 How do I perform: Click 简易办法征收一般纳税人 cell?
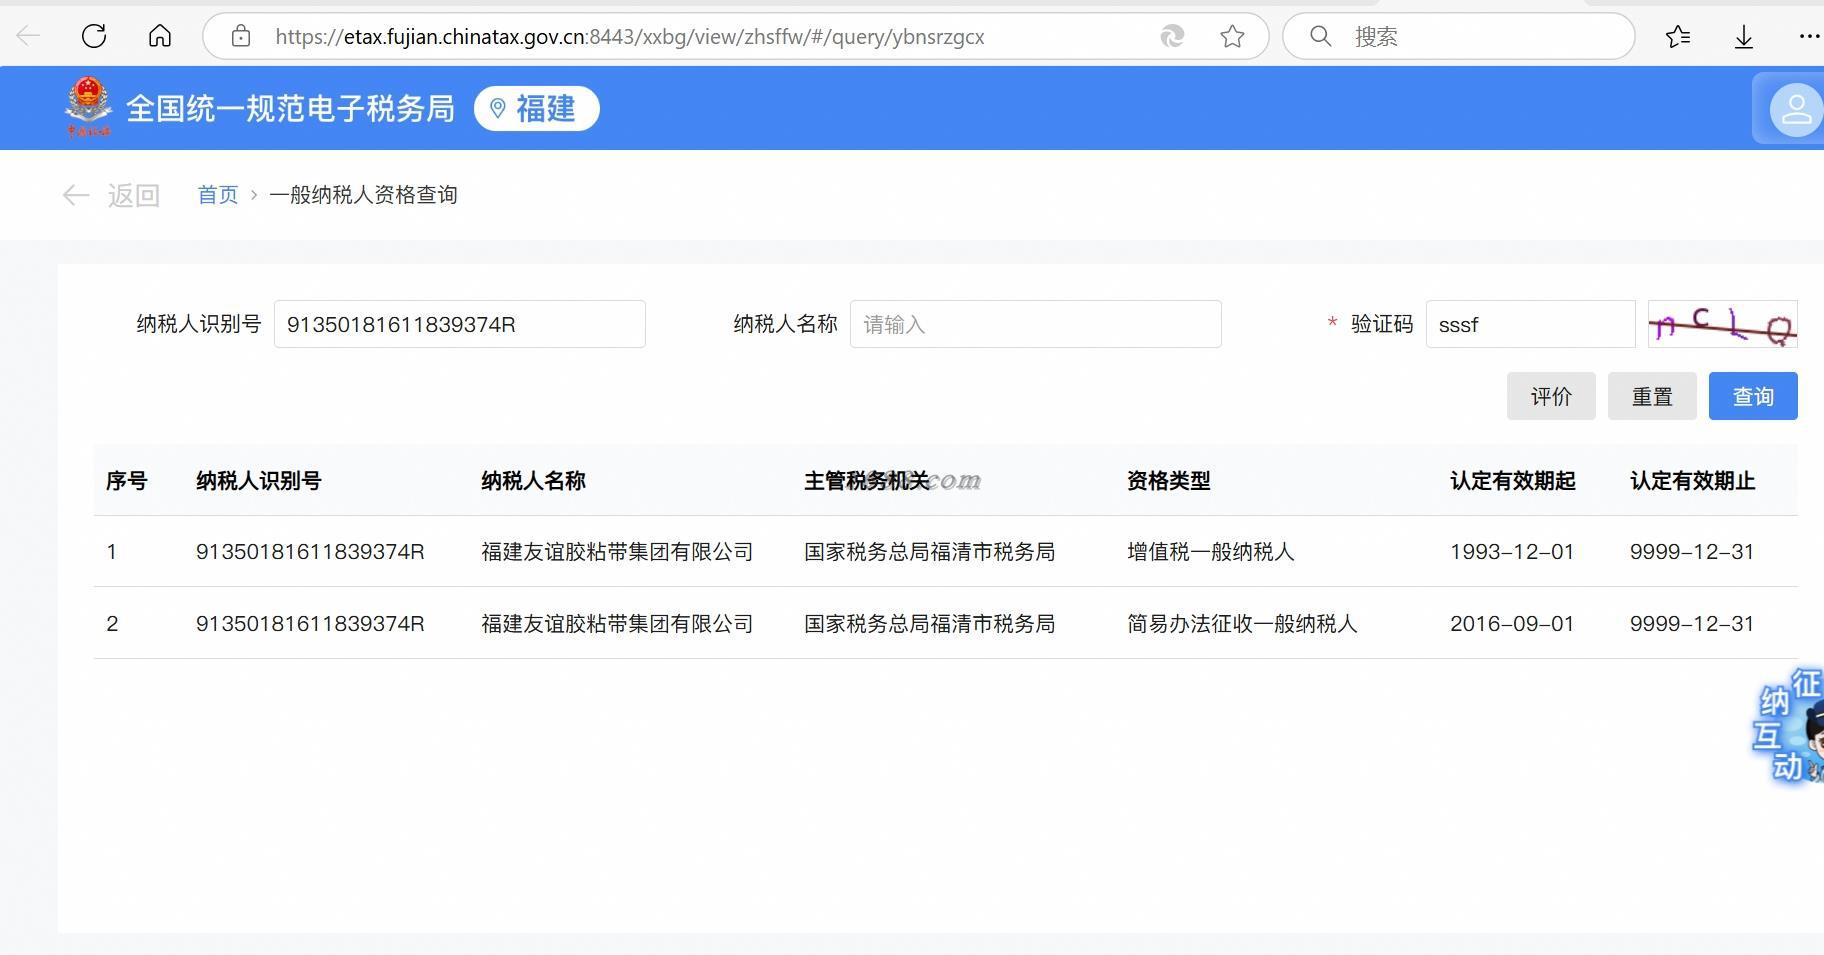(x=1242, y=624)
